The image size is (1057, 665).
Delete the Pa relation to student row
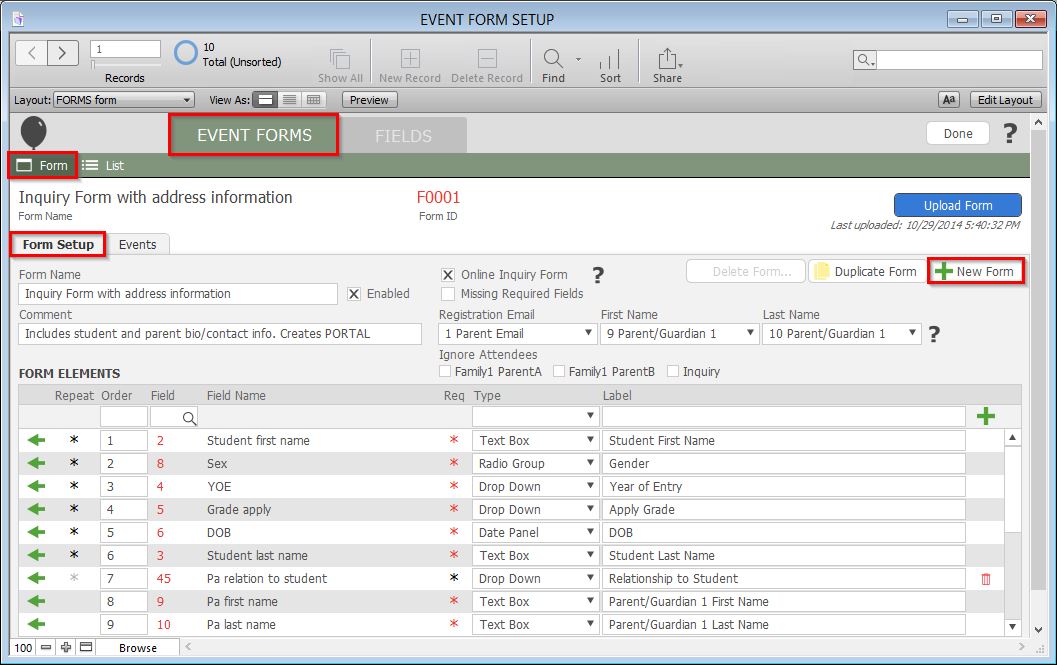[x=986, y=579]
